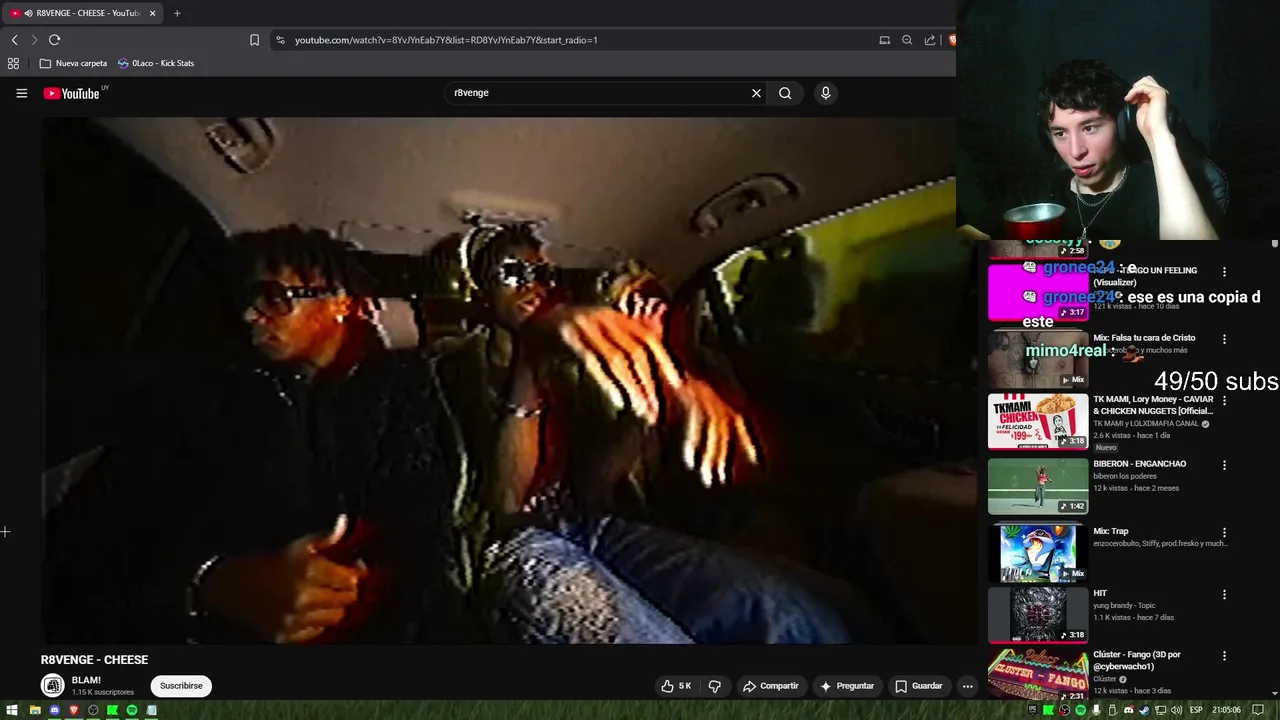Open the YouTube guide hamburger menu

pyautogui.click(x=21, y=93)
